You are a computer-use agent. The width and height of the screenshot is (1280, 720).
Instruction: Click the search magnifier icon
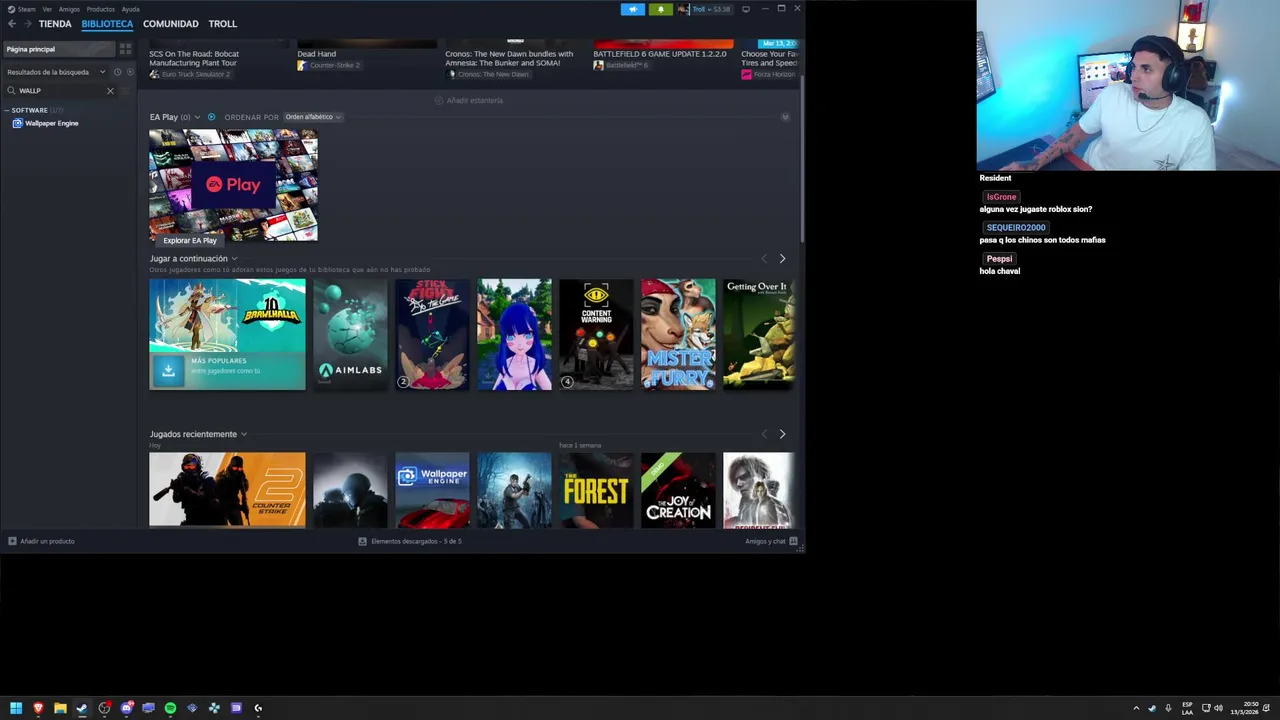click(12, 91)
